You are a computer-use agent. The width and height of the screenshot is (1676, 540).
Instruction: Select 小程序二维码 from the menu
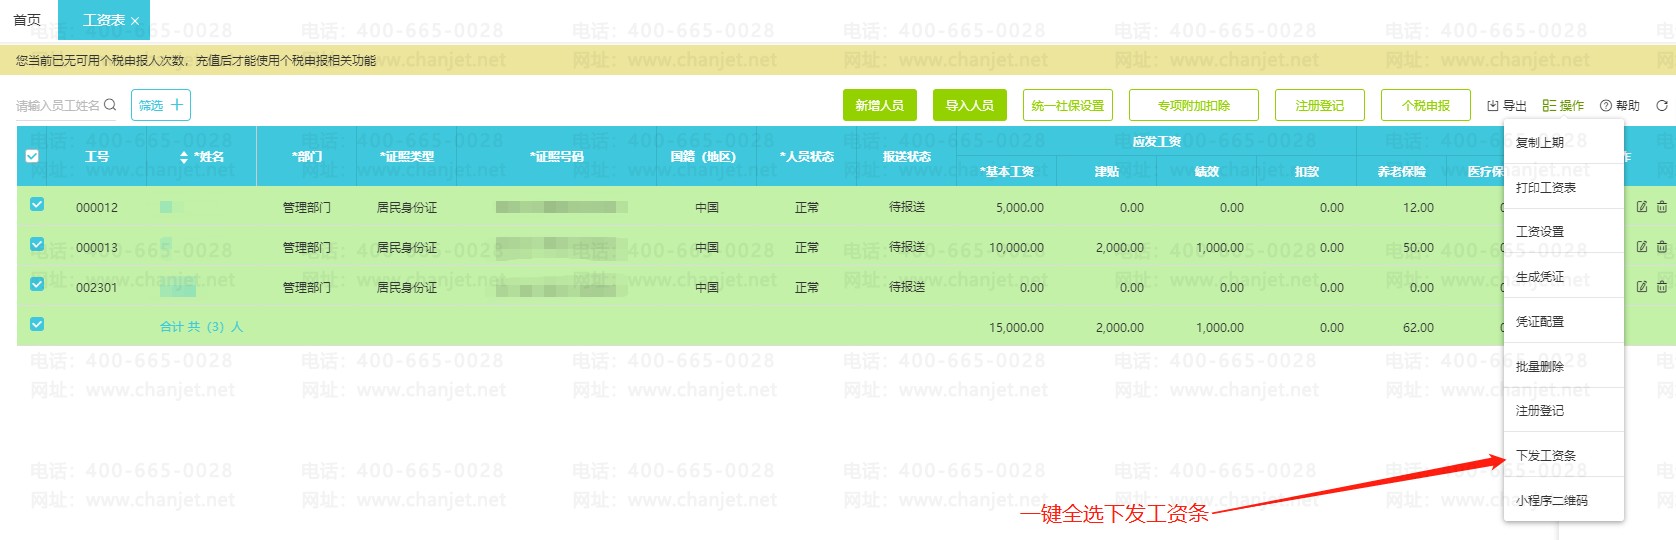pyautogui.click(x=1564, y=500)
